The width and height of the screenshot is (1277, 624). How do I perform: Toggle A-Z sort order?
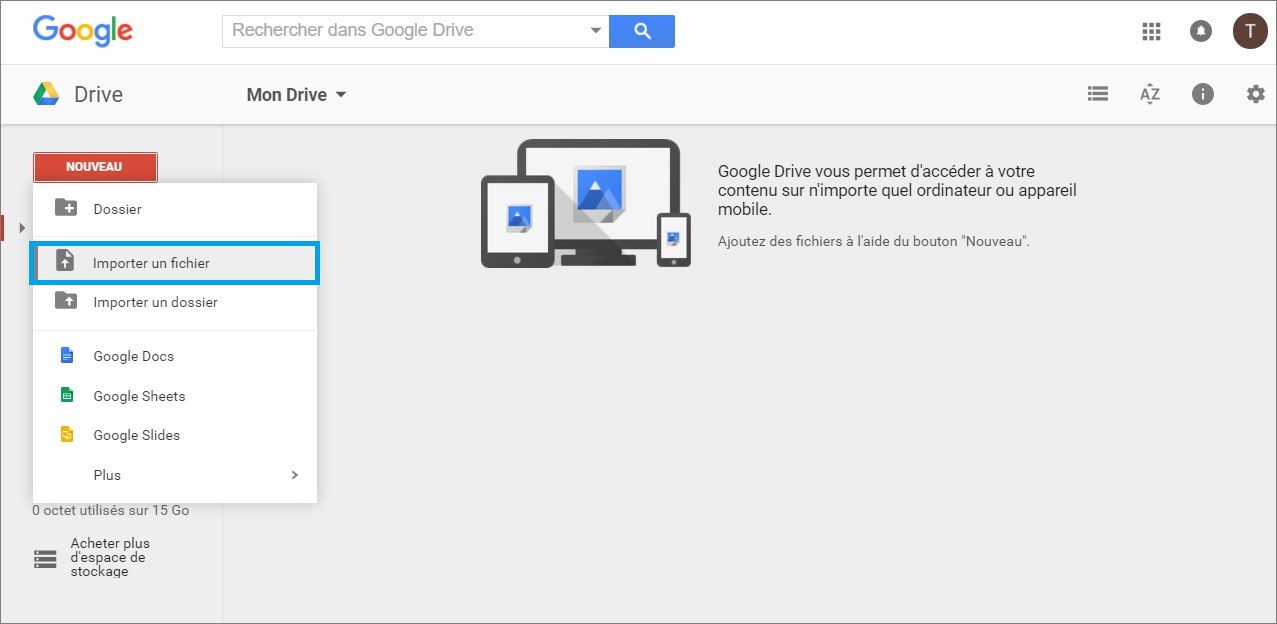click(x=1149, y=93)
